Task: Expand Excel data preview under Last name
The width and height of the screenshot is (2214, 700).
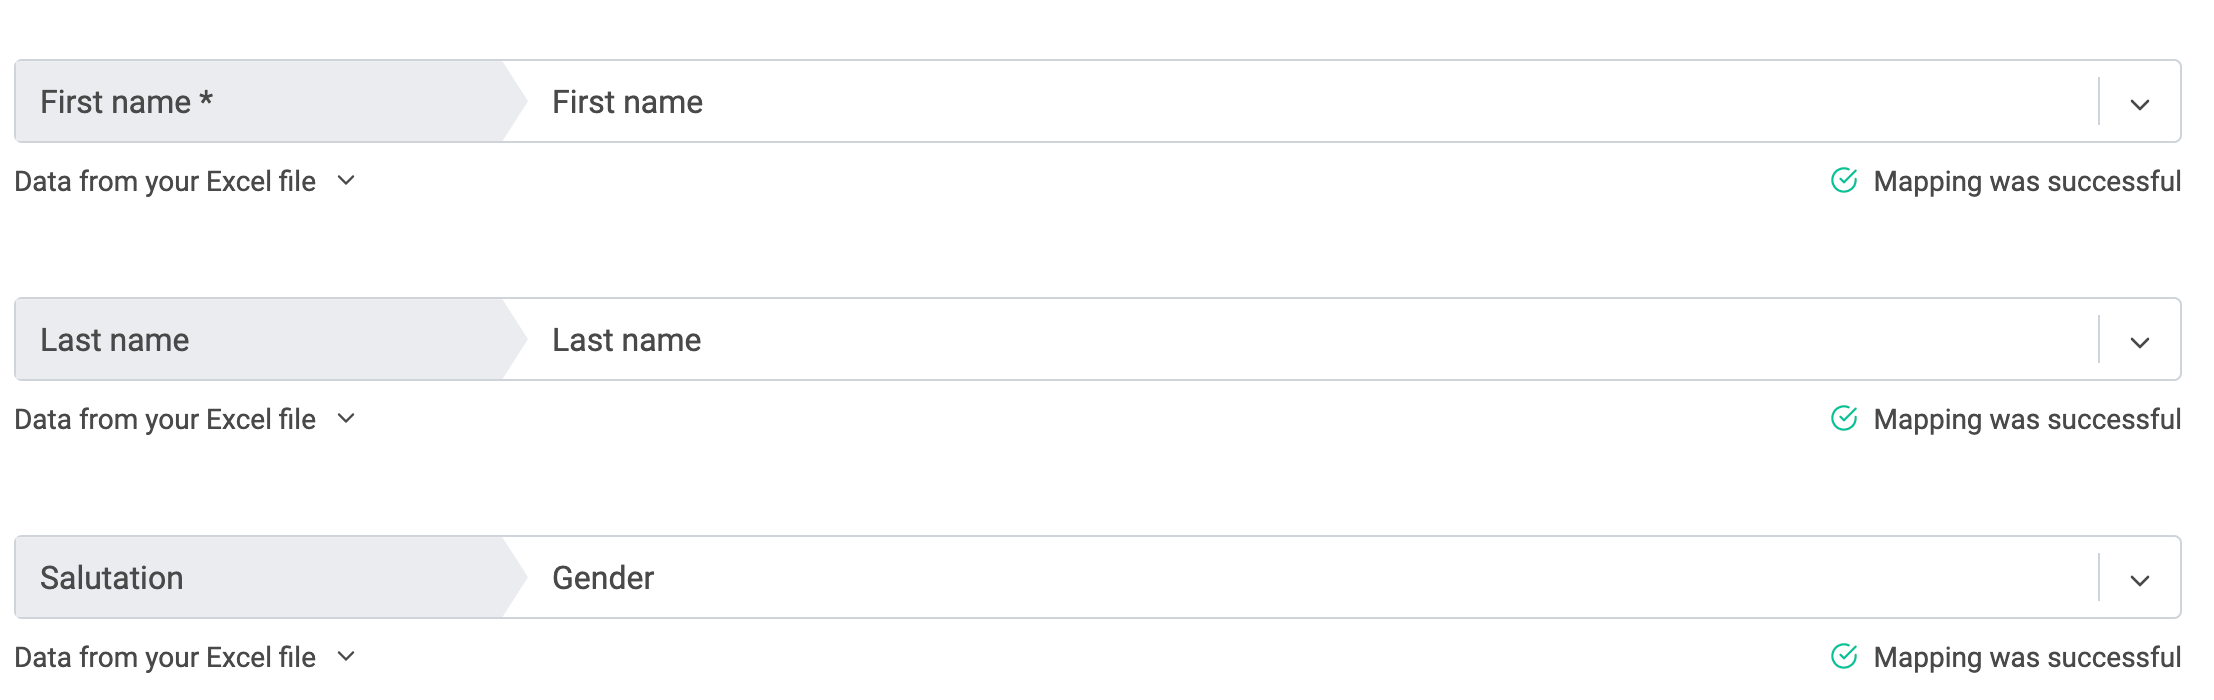Action: pos(346,419)
